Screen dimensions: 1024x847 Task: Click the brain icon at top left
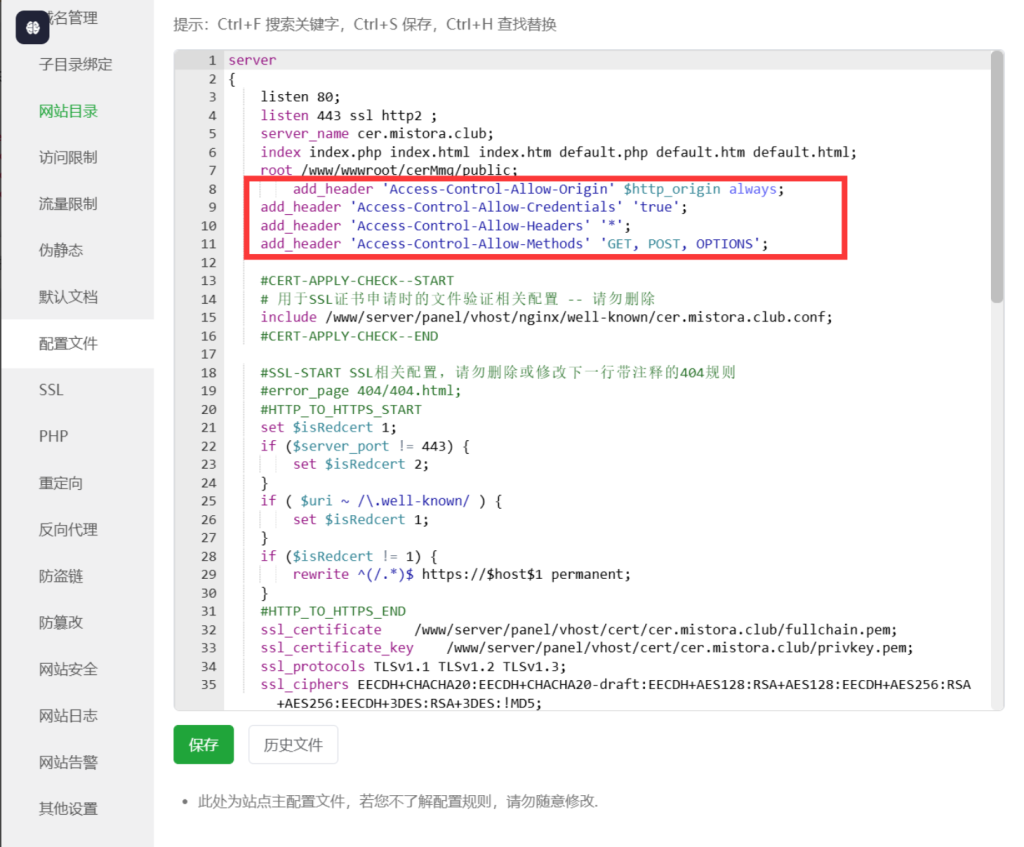point(33,26)
